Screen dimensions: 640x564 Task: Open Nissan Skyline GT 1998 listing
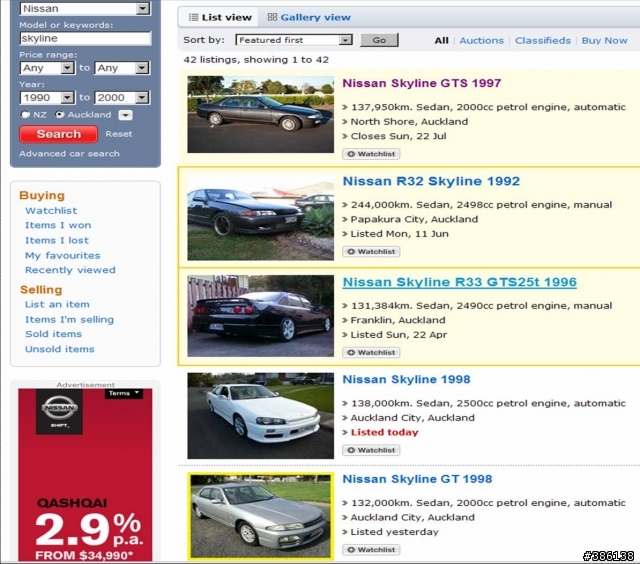click(x=417, y=479)
